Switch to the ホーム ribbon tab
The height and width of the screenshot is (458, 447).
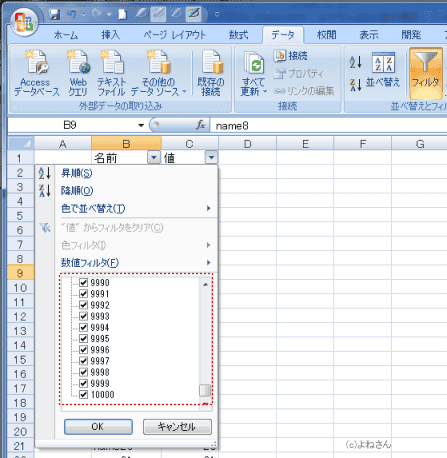coord(66,35)
